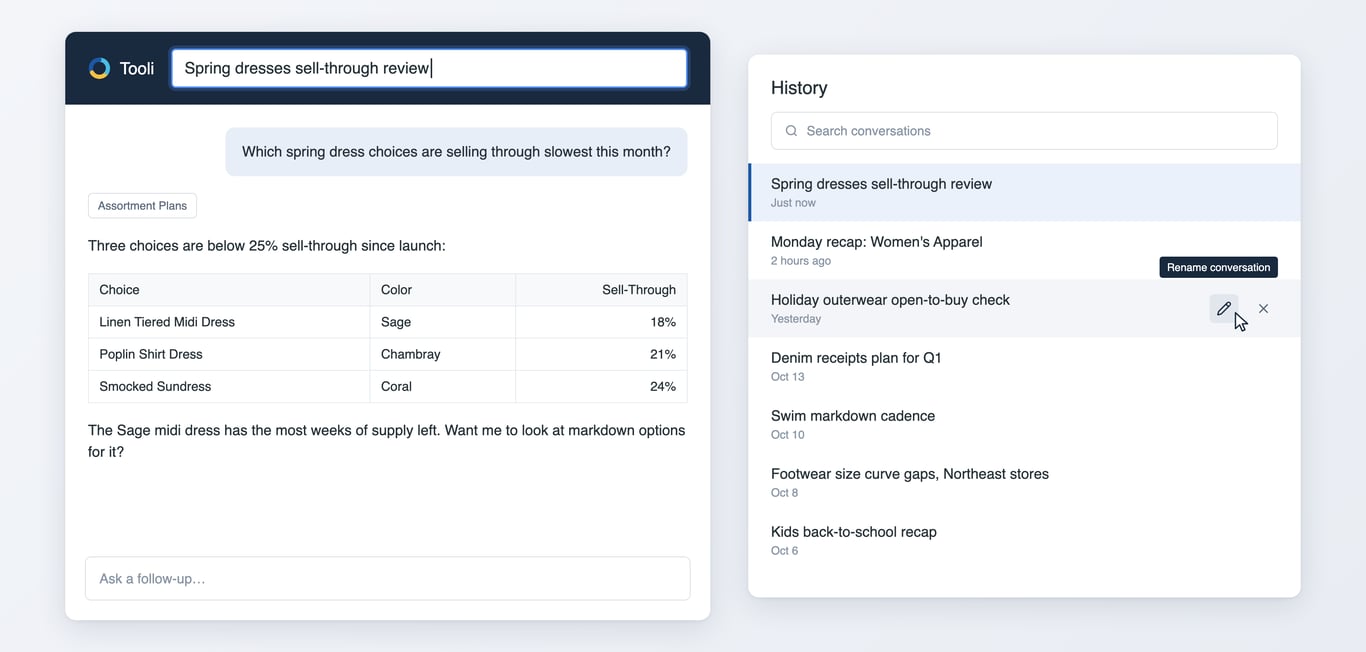Viewport: 1366px width, 652px height.
Task: Click the 24% sell-through value
Action: click(662, 386)
